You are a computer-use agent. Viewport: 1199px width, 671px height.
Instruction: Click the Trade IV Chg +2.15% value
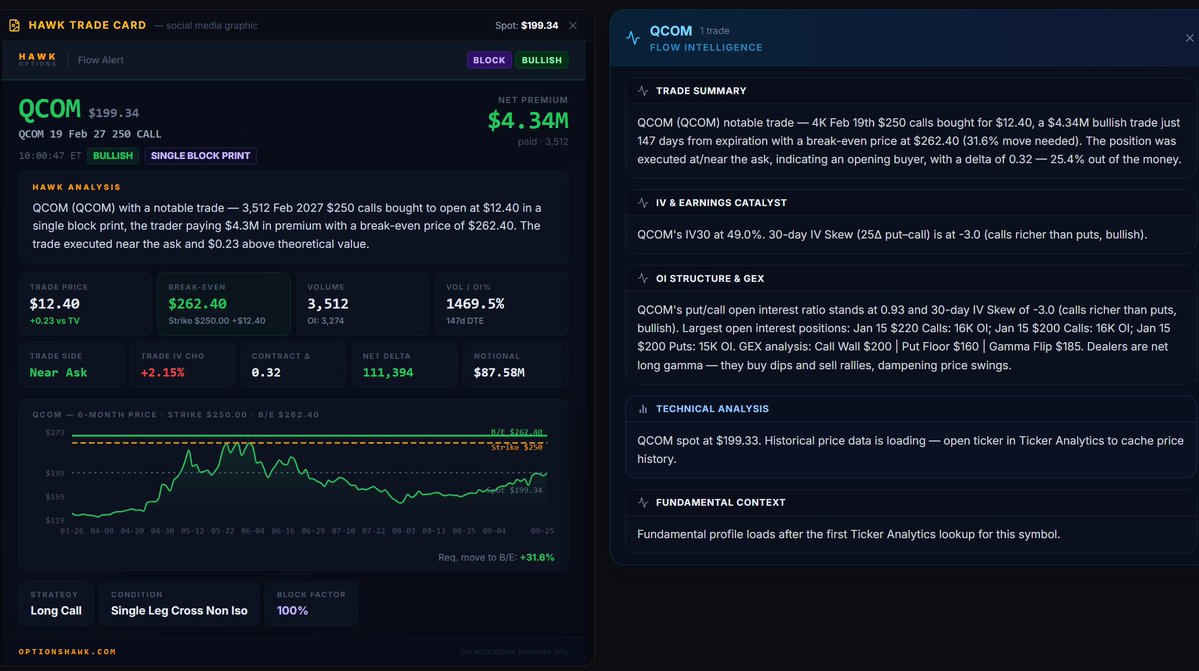point(162,373)
